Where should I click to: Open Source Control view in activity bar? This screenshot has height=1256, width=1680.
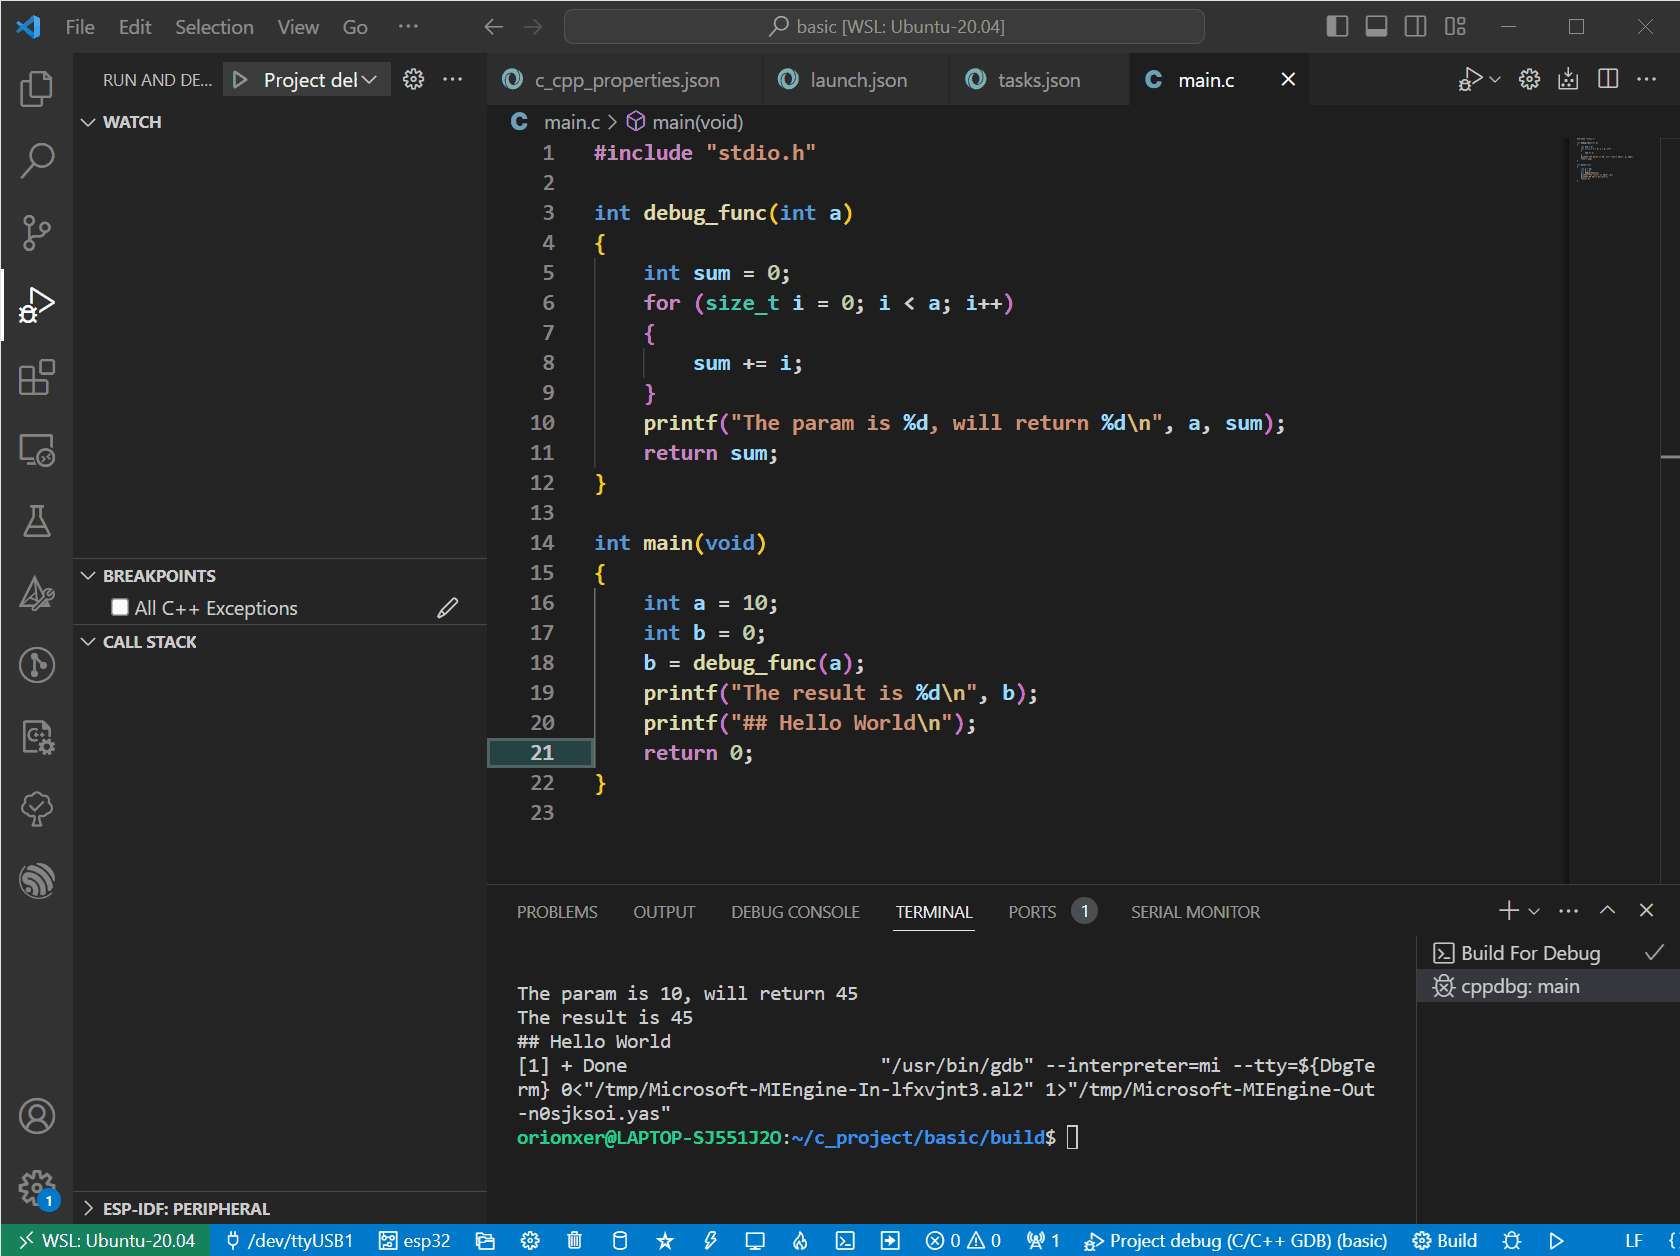click(37, 232)
